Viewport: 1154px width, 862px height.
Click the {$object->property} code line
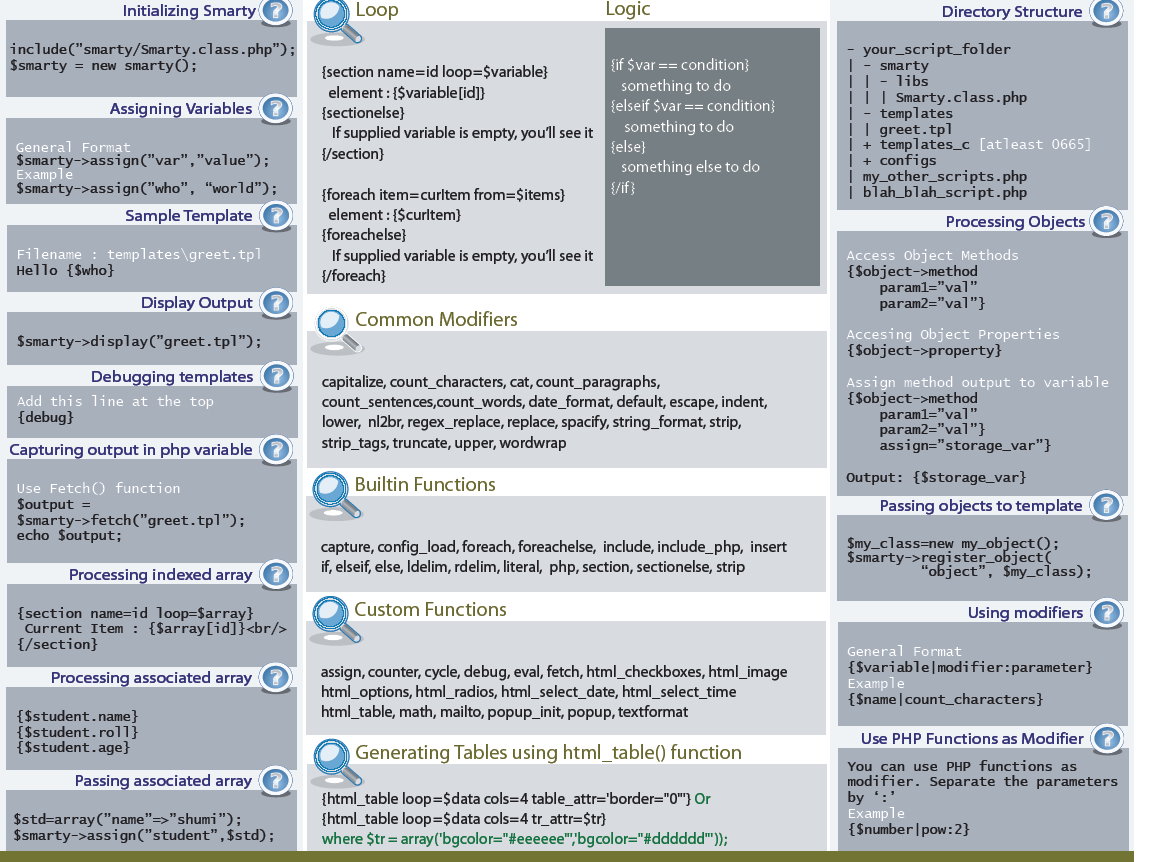[x=924, y=350]
